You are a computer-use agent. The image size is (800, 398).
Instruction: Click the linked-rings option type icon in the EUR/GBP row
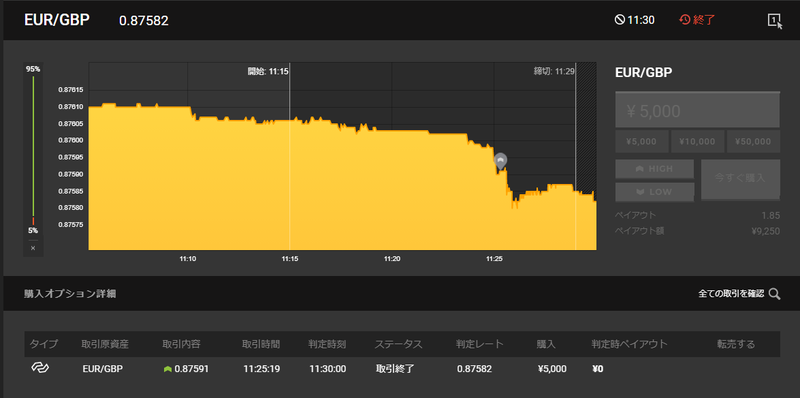39,367
